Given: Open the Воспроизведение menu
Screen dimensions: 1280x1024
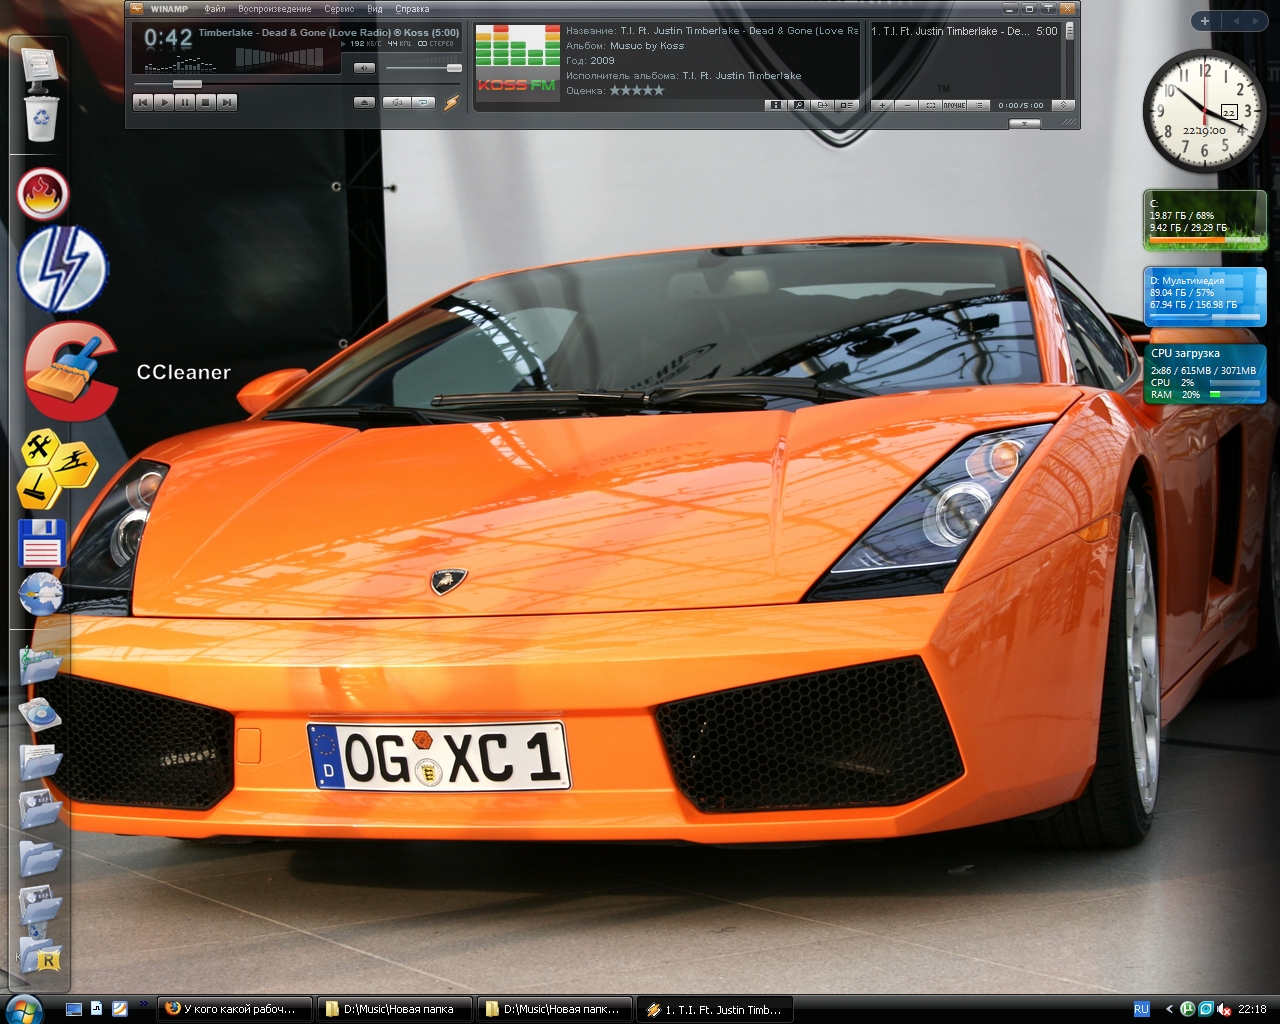Looking at the screenshot, I should (x=274, y=9).
